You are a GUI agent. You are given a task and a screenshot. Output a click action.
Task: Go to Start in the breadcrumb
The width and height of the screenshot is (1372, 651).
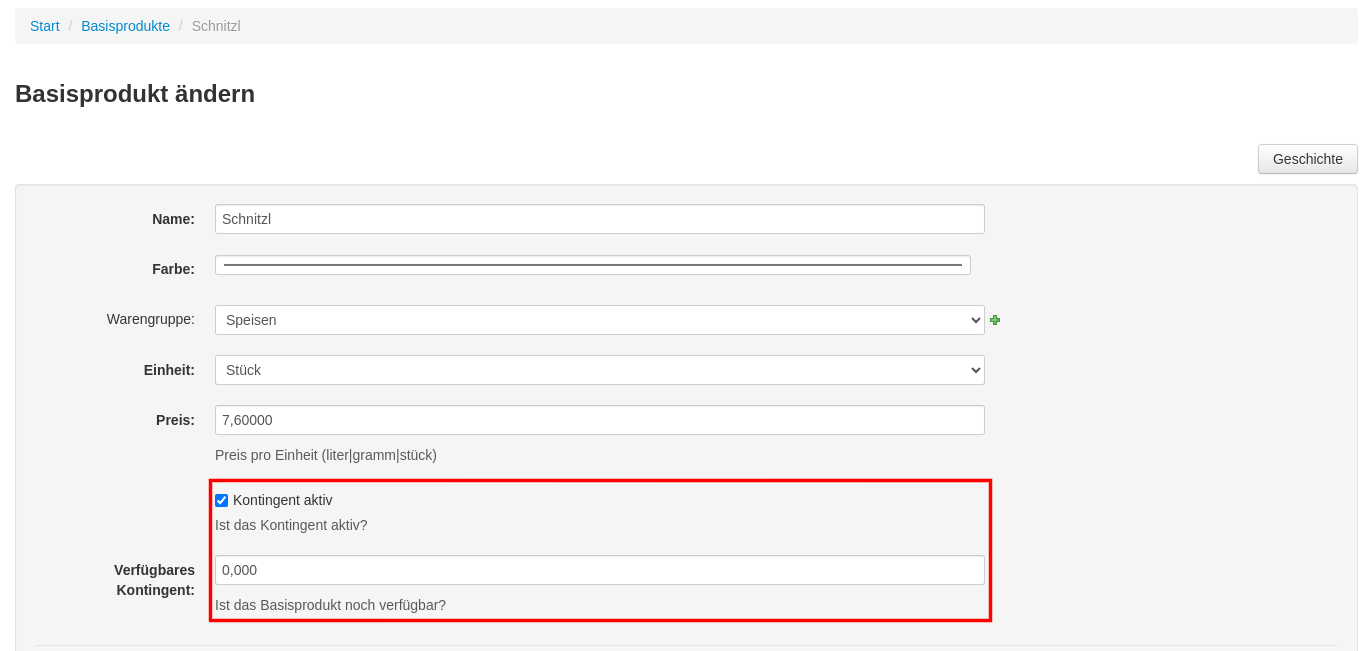[45, 26]
